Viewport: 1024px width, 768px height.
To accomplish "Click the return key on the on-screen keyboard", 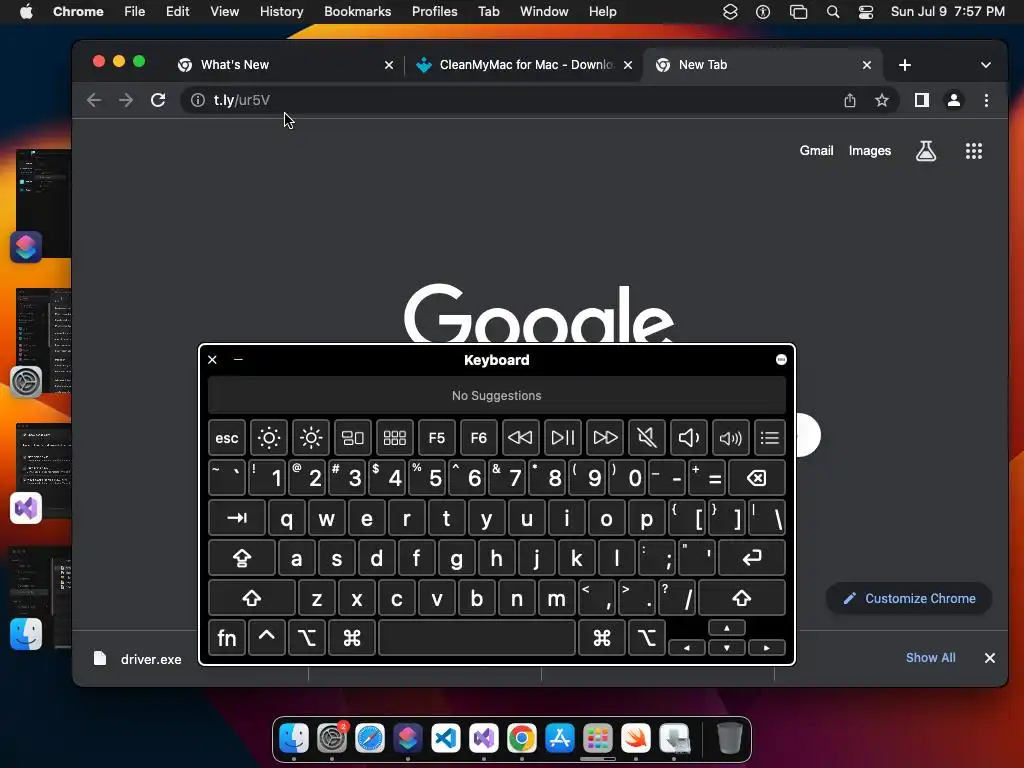I will [752, 558].
